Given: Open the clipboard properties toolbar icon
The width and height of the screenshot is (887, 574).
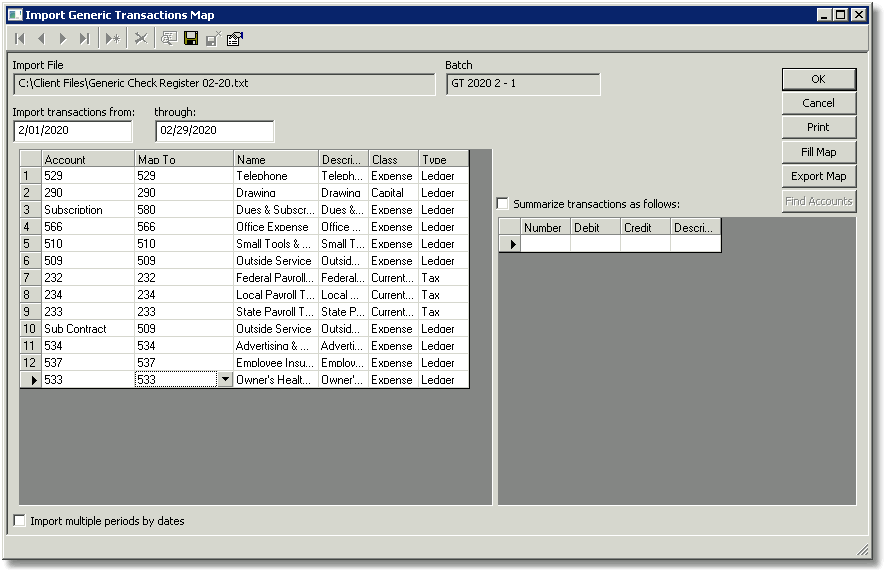Looking at the screenshot, I should [x=234, y=39].
